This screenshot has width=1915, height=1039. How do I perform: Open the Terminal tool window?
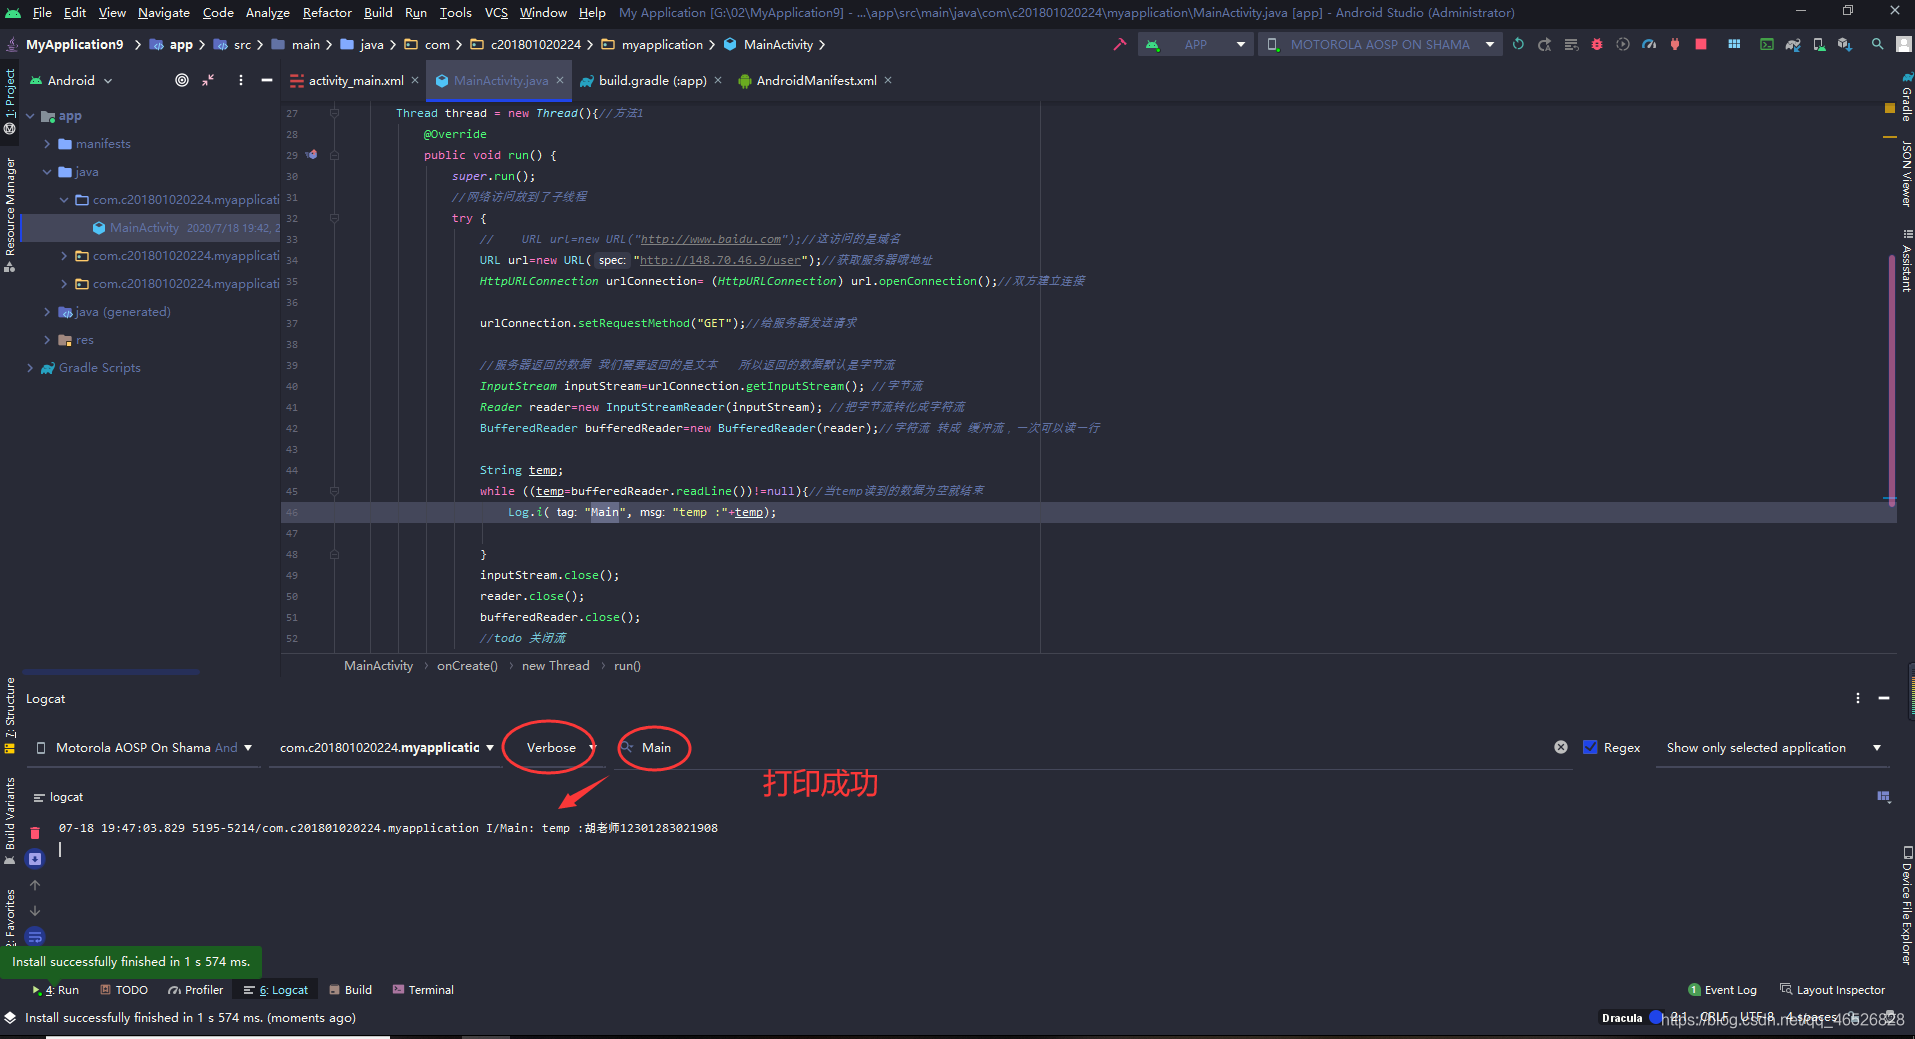[x=423, y=990]
